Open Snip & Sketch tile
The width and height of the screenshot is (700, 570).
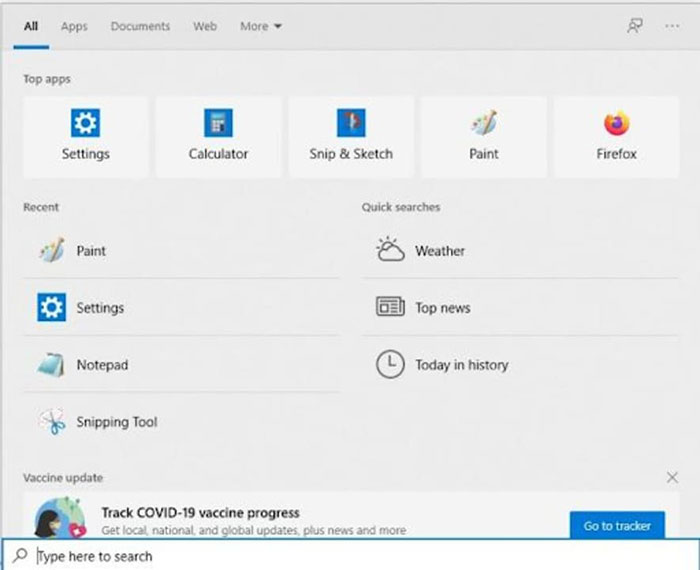tap(351, 137)
